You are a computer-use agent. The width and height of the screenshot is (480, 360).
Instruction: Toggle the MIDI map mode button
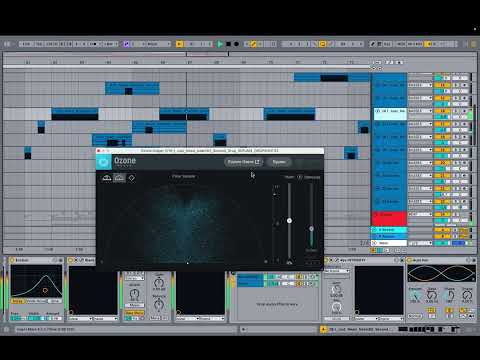coord(401,44)
